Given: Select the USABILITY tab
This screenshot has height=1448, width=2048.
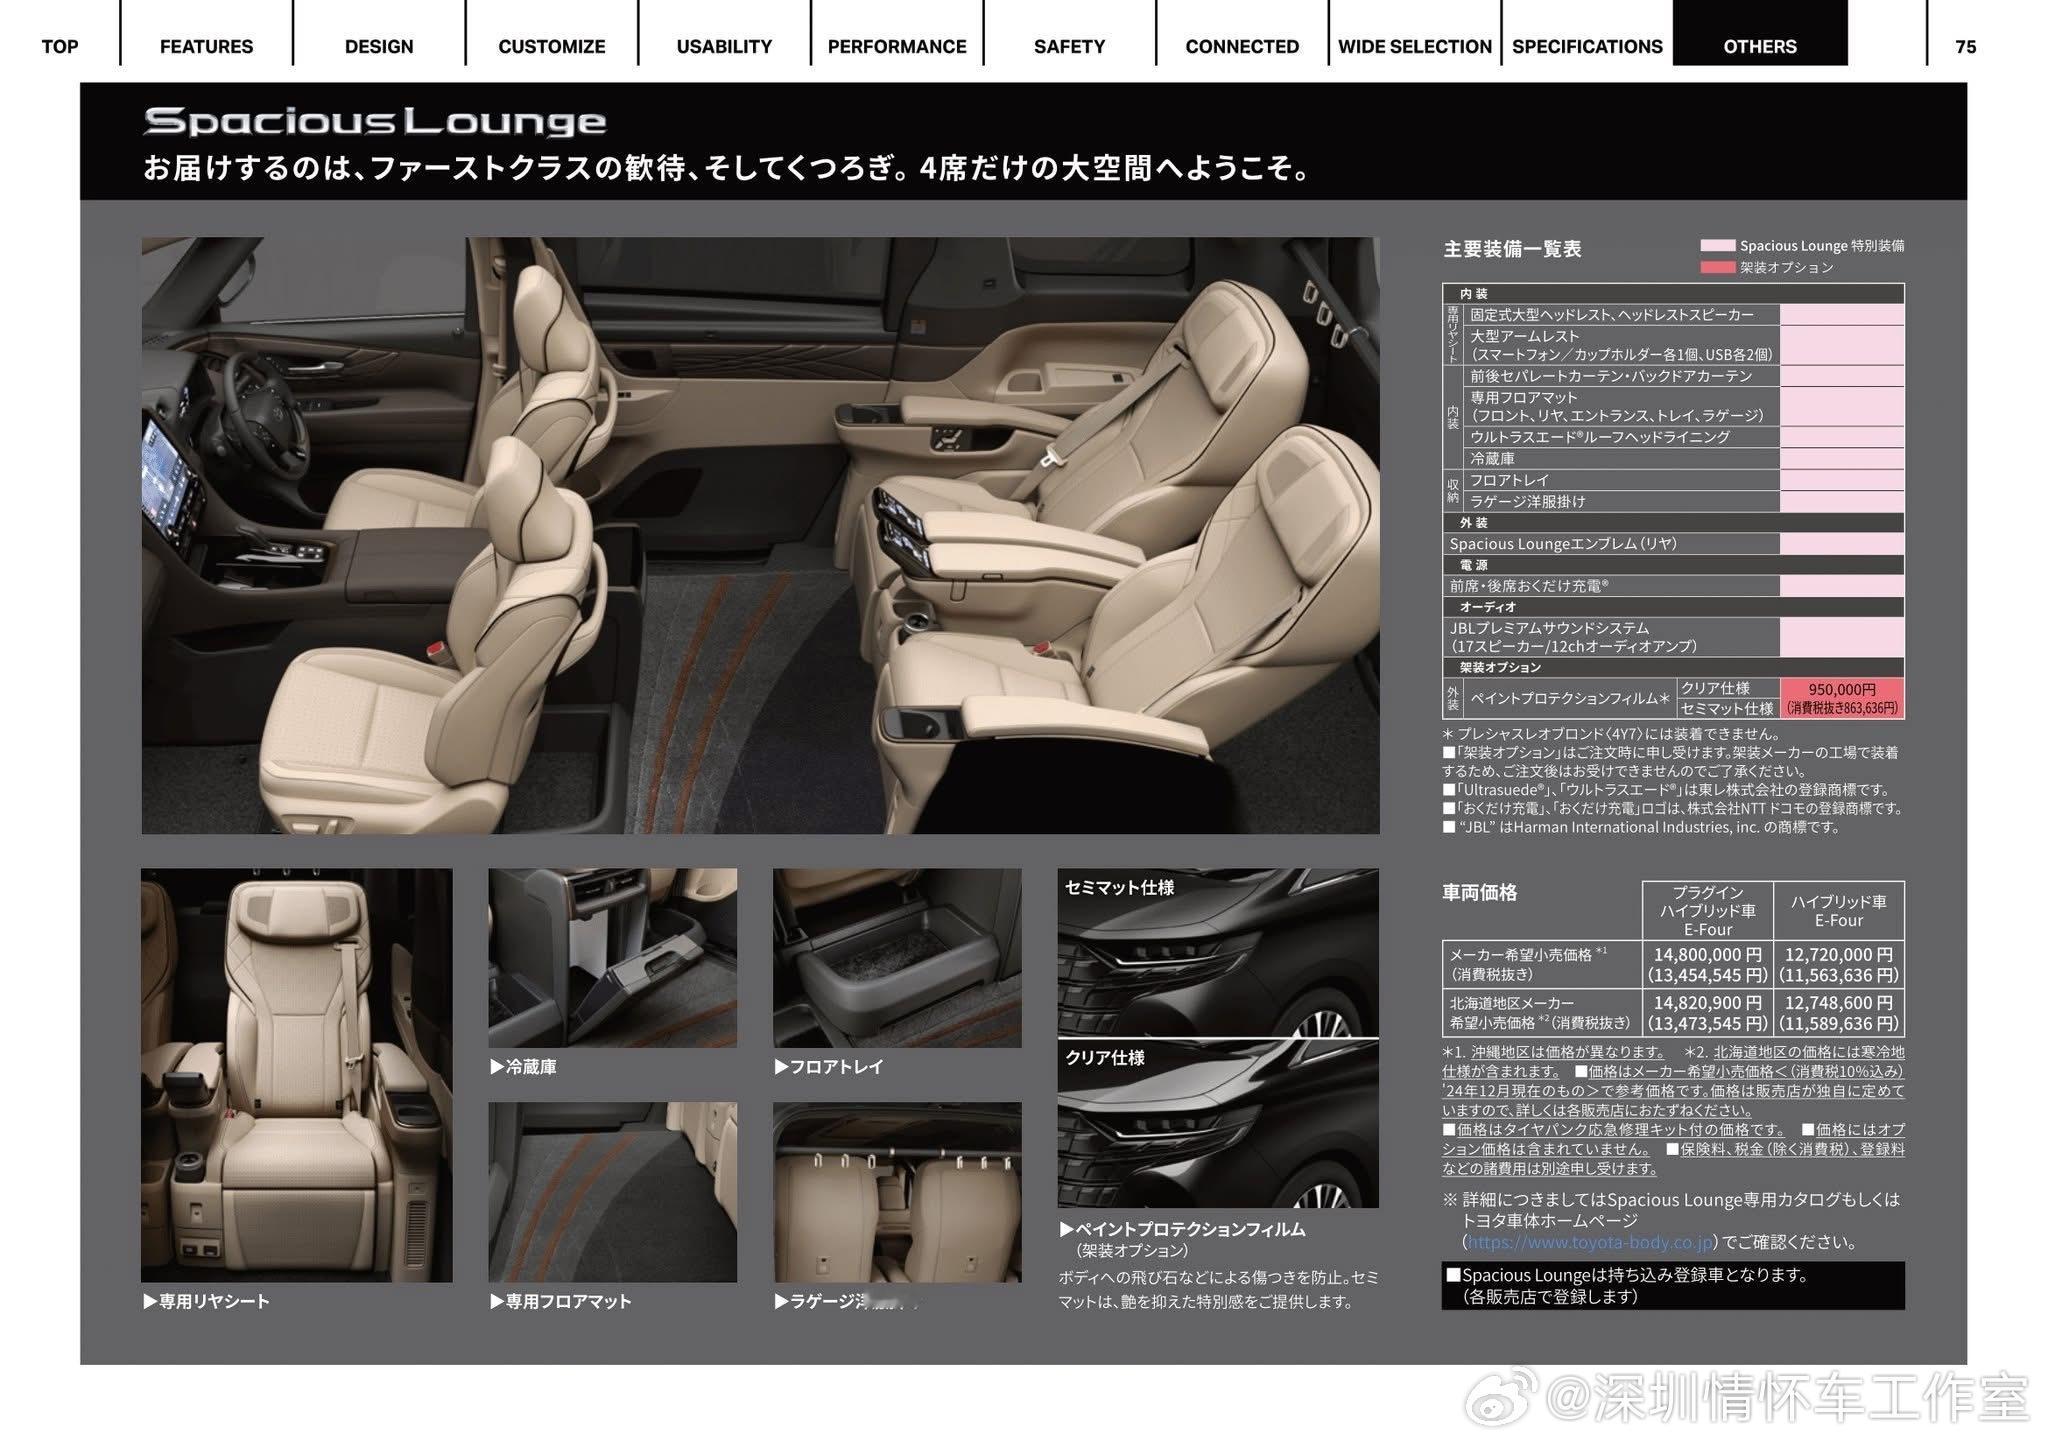Looking at the screenshot, I should (724, 46).
